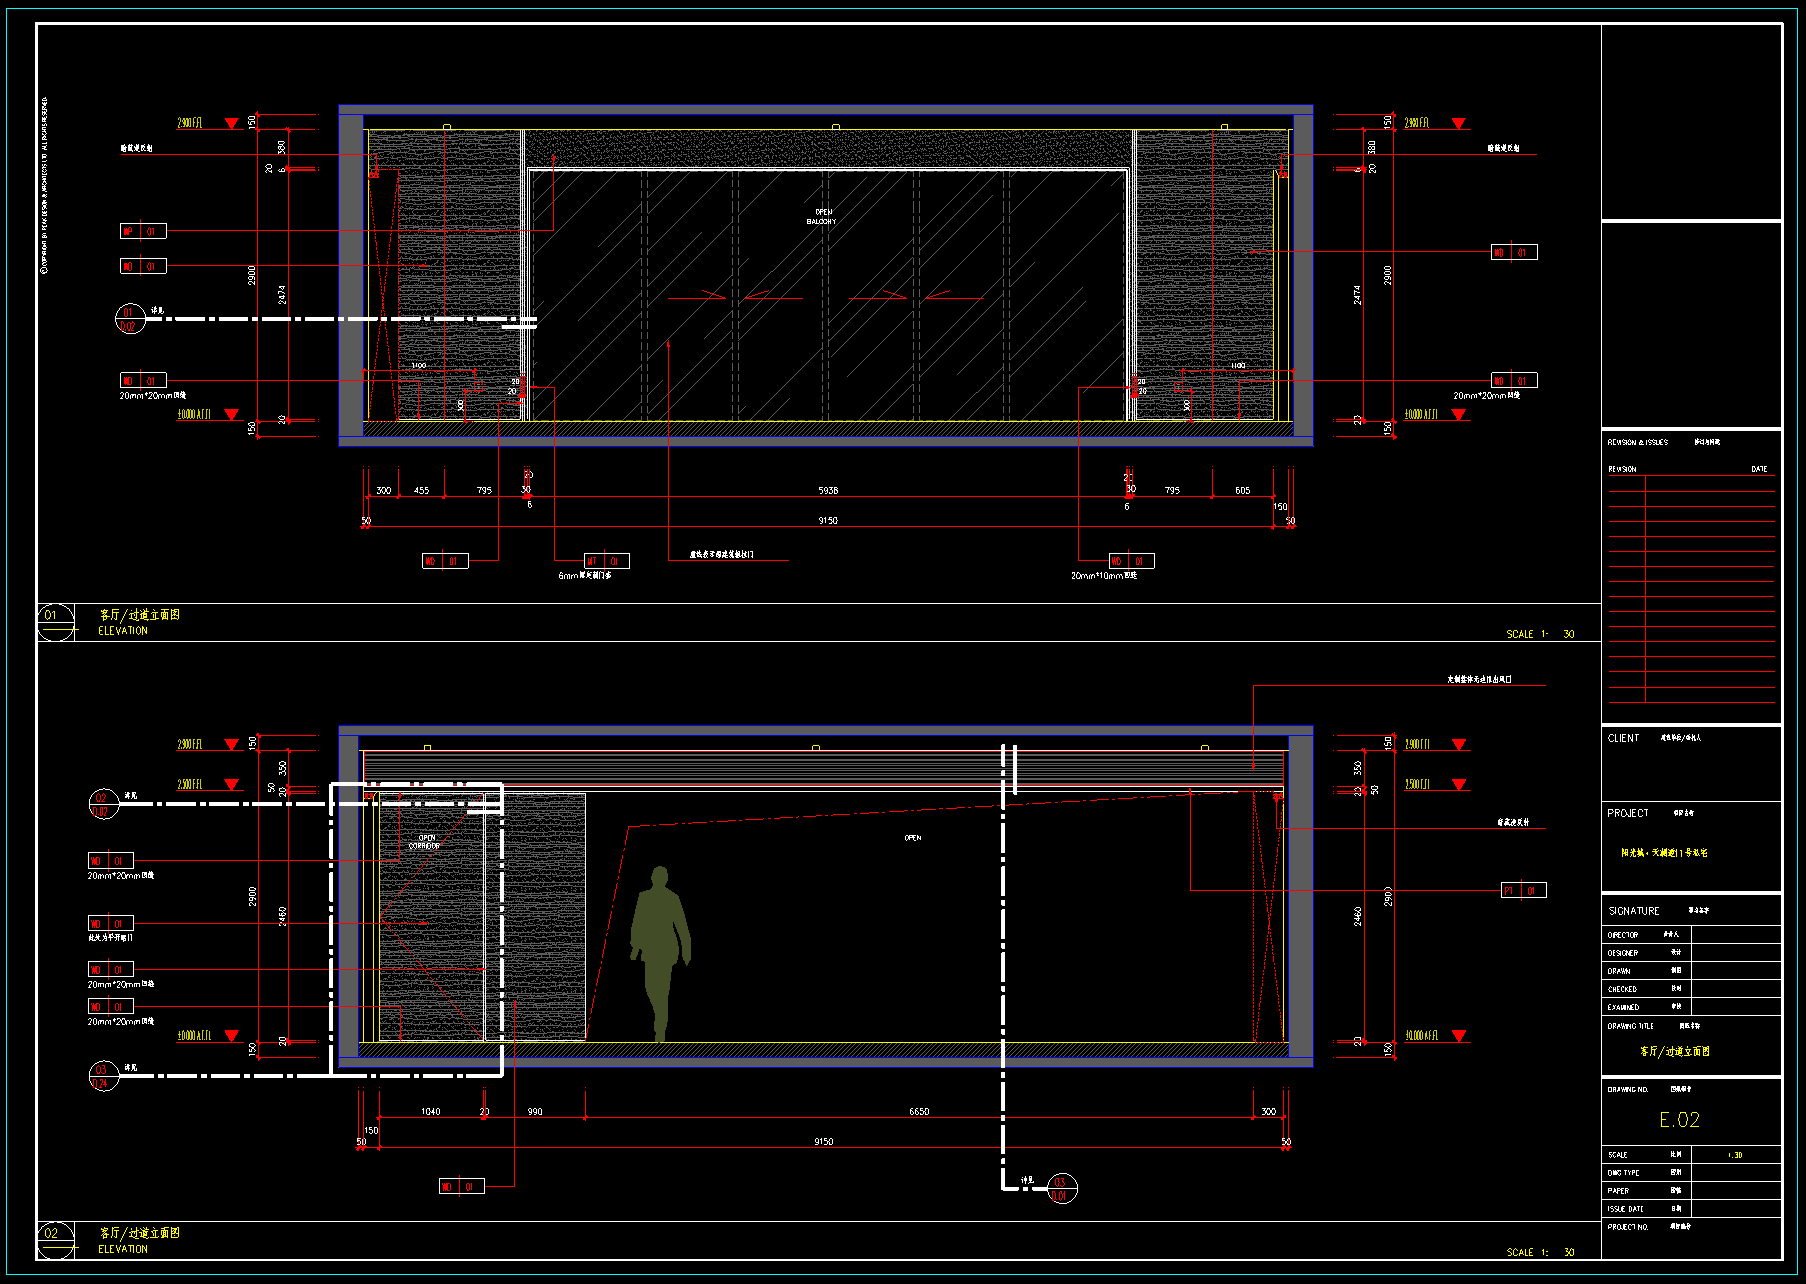Click the 5936 dimension text

(828, 490)
